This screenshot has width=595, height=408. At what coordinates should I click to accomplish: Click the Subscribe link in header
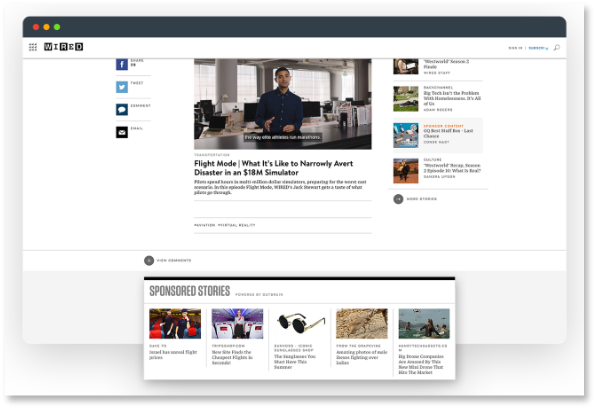pos(538,48)
